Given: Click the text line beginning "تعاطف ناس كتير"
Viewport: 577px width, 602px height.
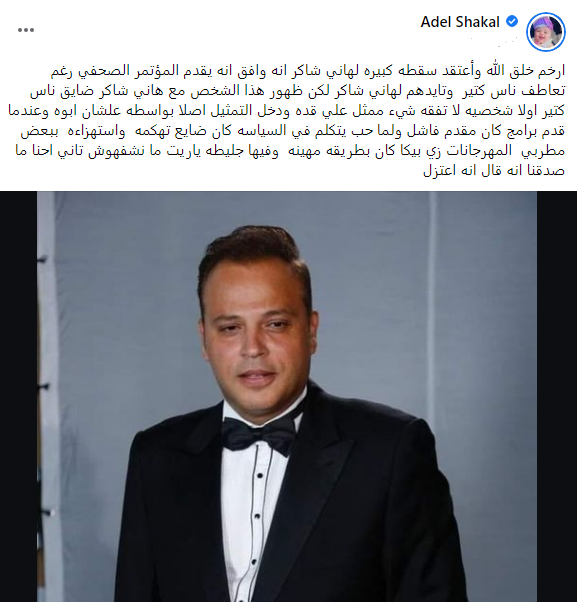Looking at the screenshot, I should [x=298, y=91].
